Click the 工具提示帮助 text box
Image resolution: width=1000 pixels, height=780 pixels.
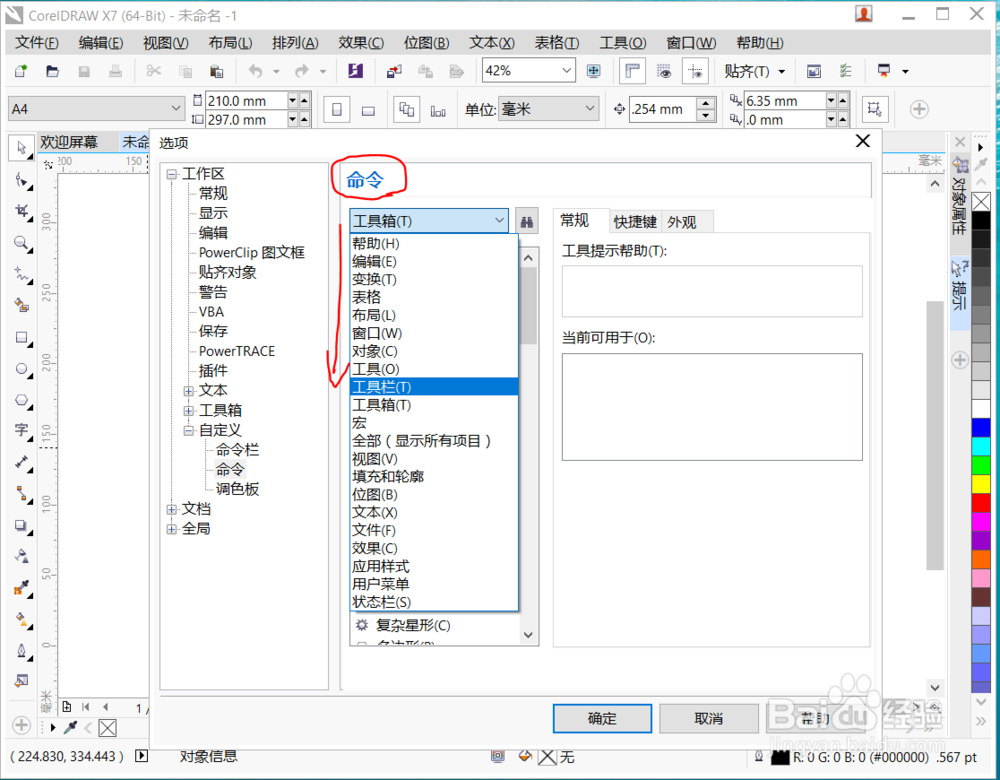[x=712, y=291]
